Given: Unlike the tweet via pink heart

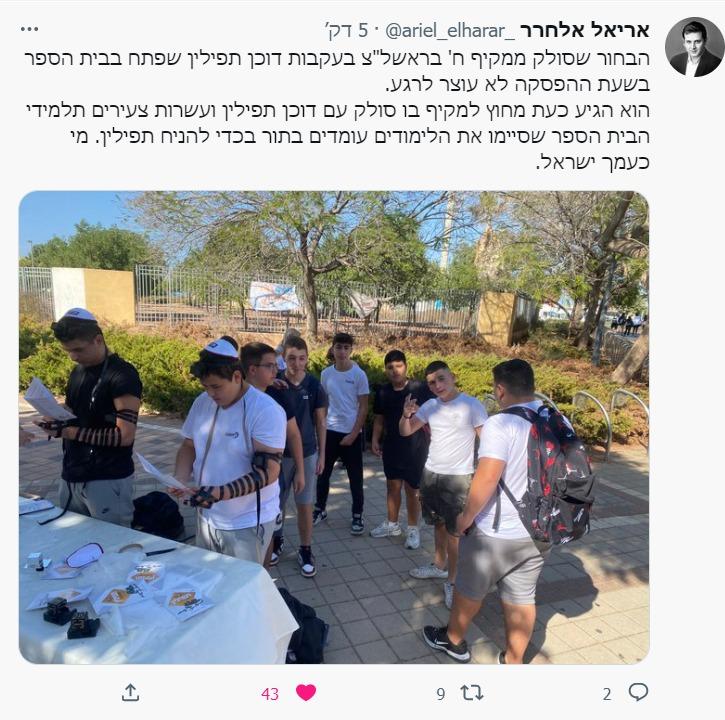Looking at the screenshot, I should coord(306,692).
